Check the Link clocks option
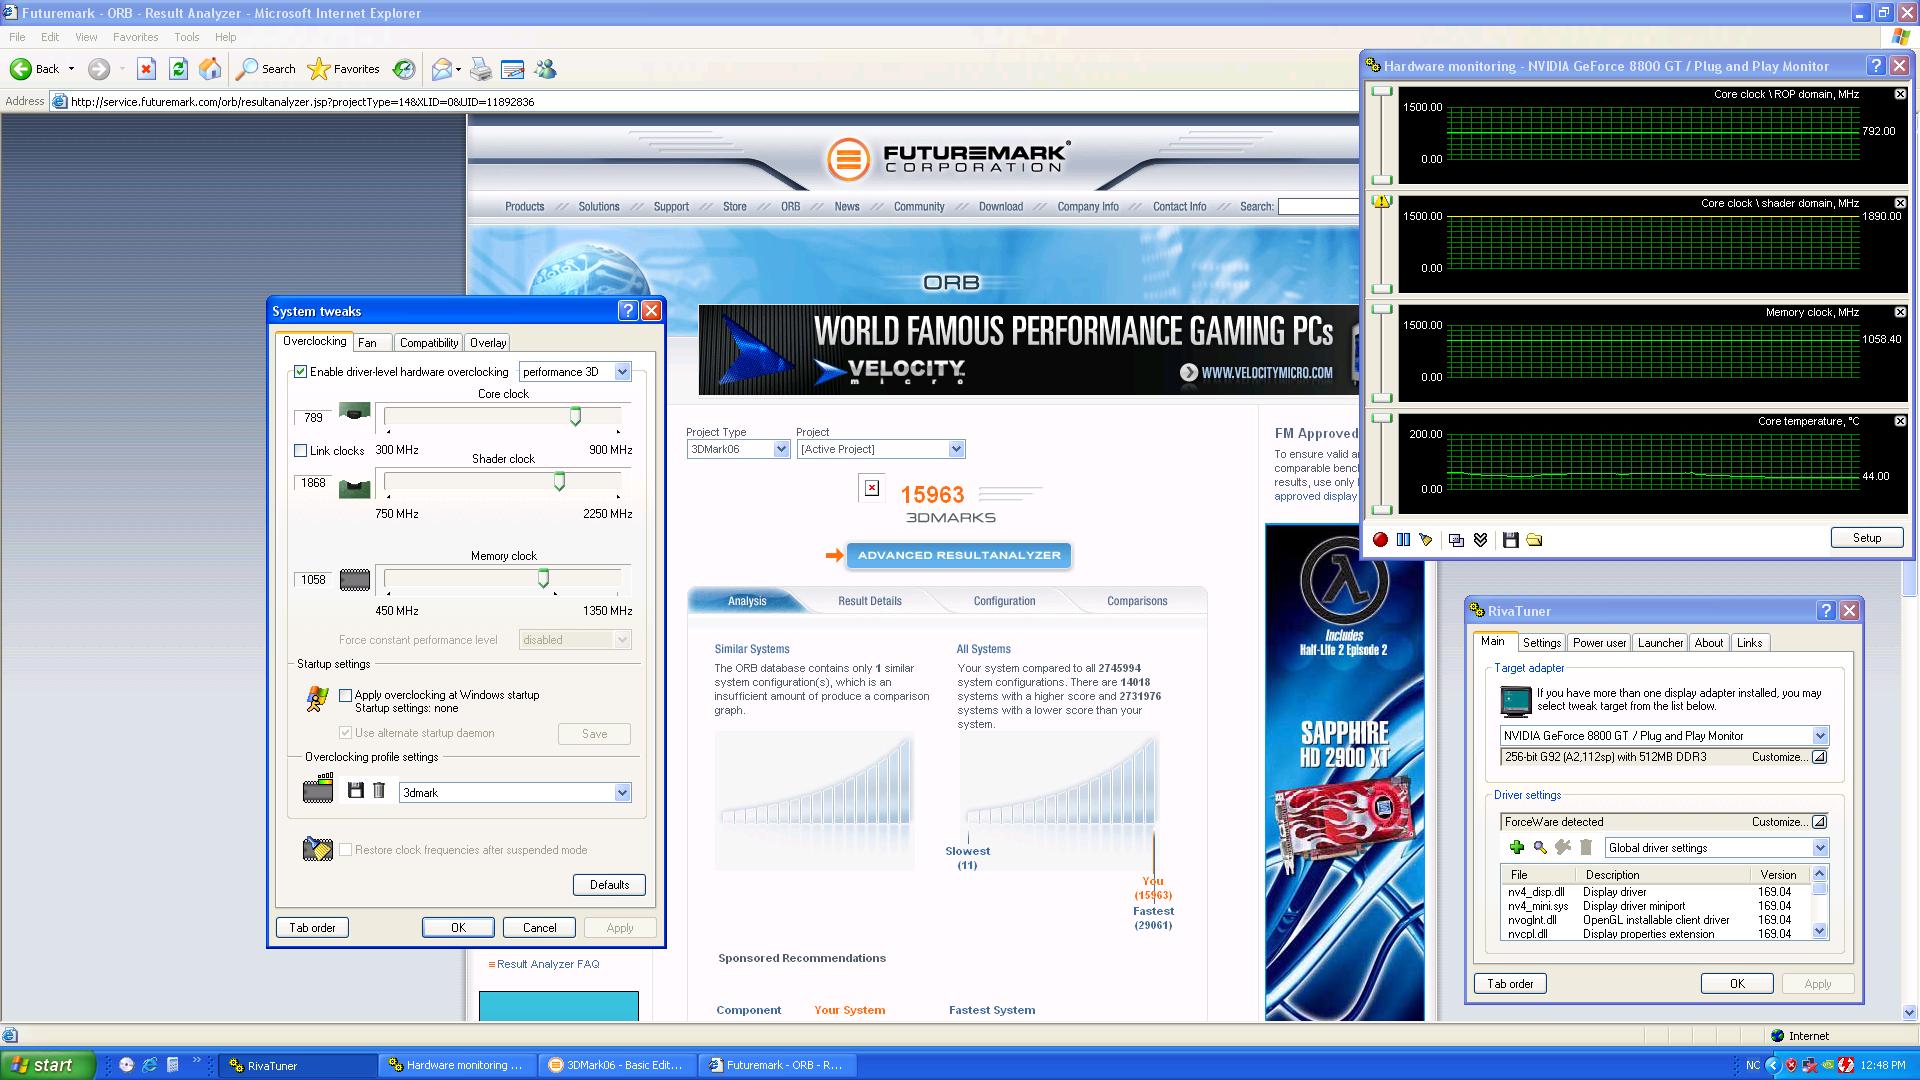Viewport: 1920px width, 1080px height. tap(300, 450)
